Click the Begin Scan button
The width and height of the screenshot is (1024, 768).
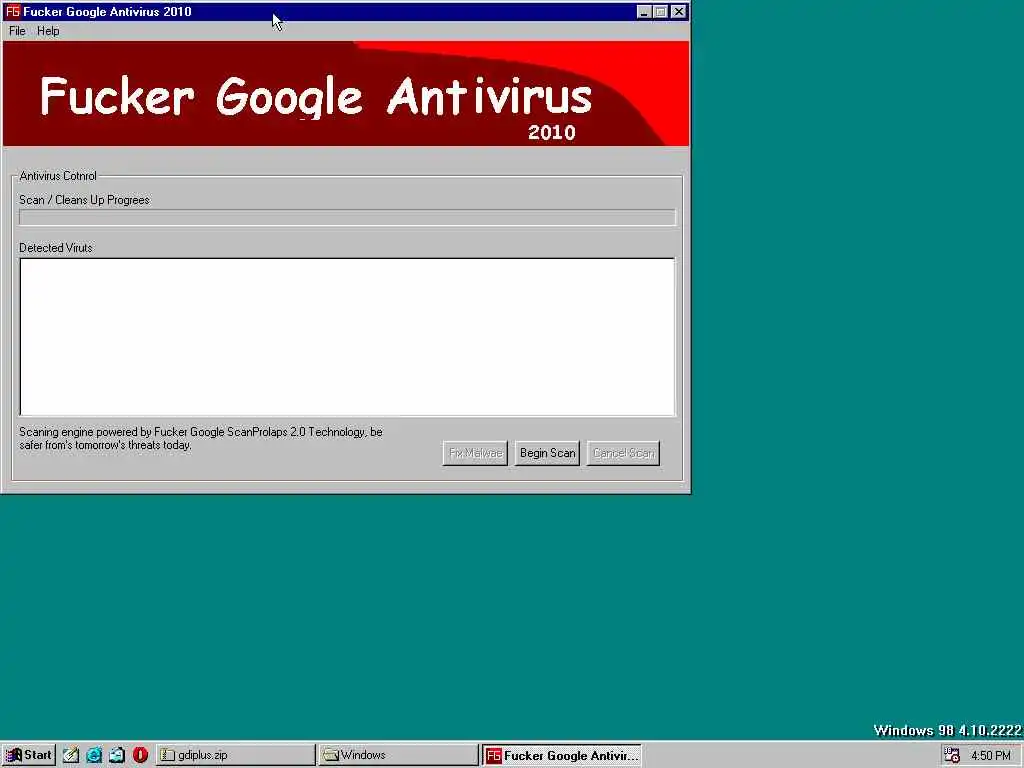pos(547,453)
